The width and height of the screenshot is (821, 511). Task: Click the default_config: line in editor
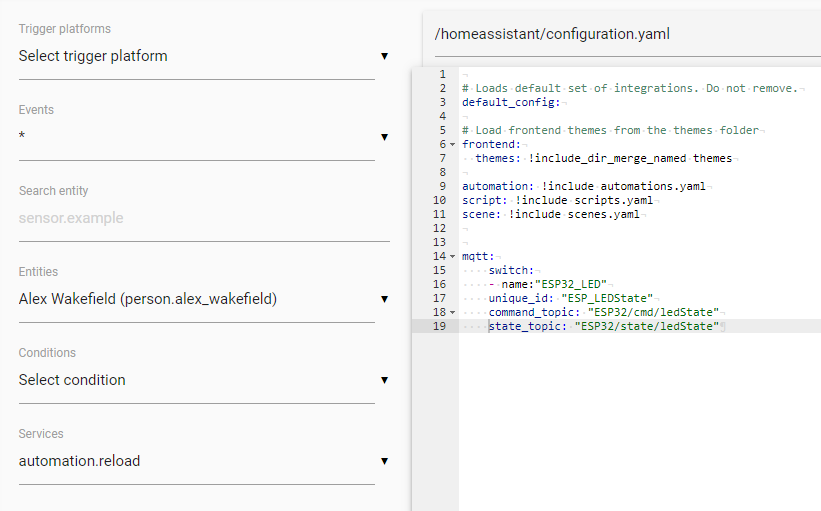coord(511,102)
